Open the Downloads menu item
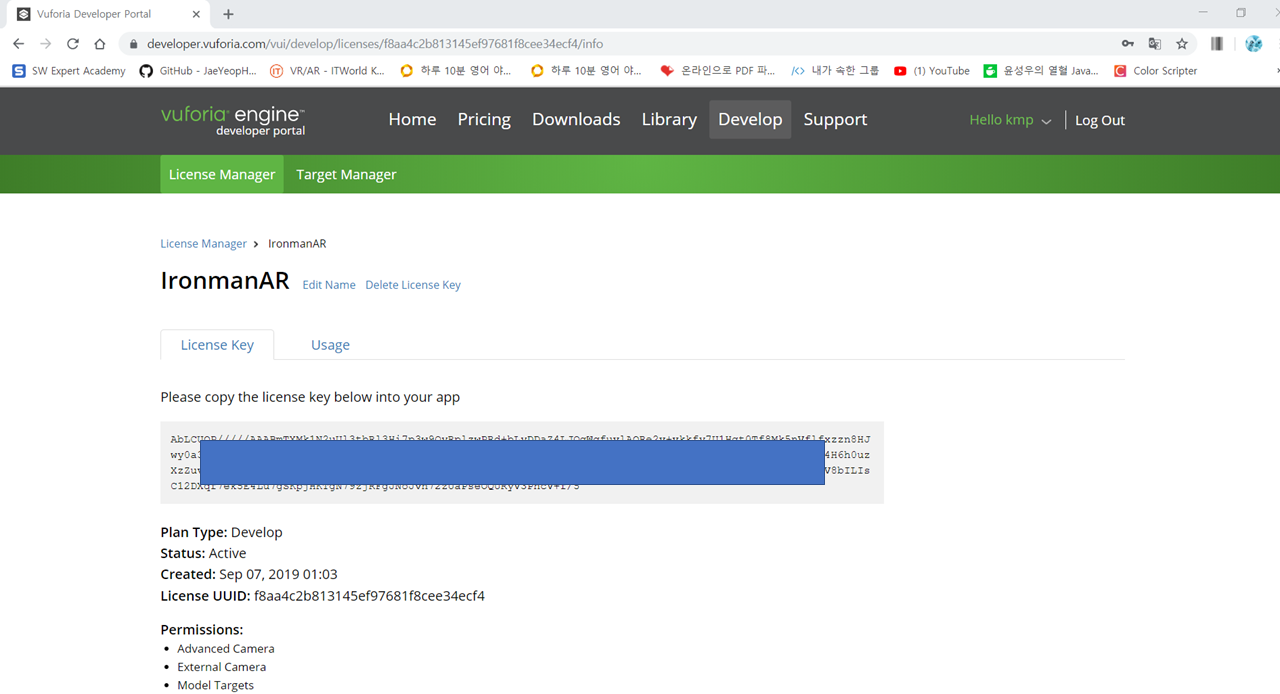Image resolution: width=1280 pixels, height=694 pixels. tap(576, 119)
